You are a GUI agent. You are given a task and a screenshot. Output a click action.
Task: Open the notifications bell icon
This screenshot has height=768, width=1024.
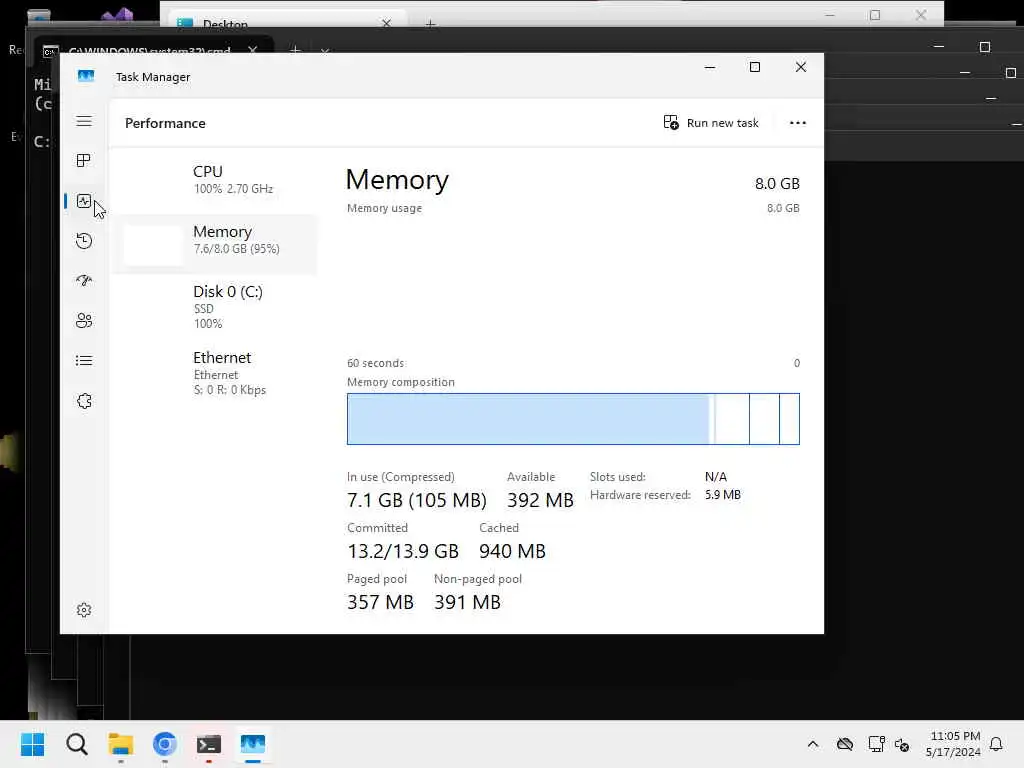[x=996, y=744]
